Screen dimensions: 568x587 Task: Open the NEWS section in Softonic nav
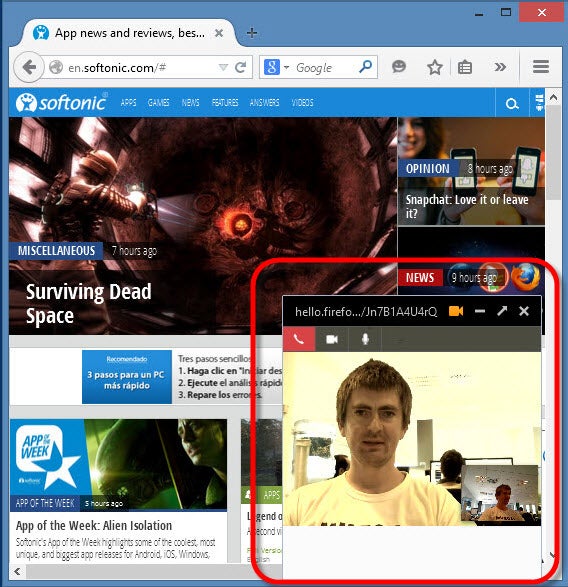(x=191, y=103)
